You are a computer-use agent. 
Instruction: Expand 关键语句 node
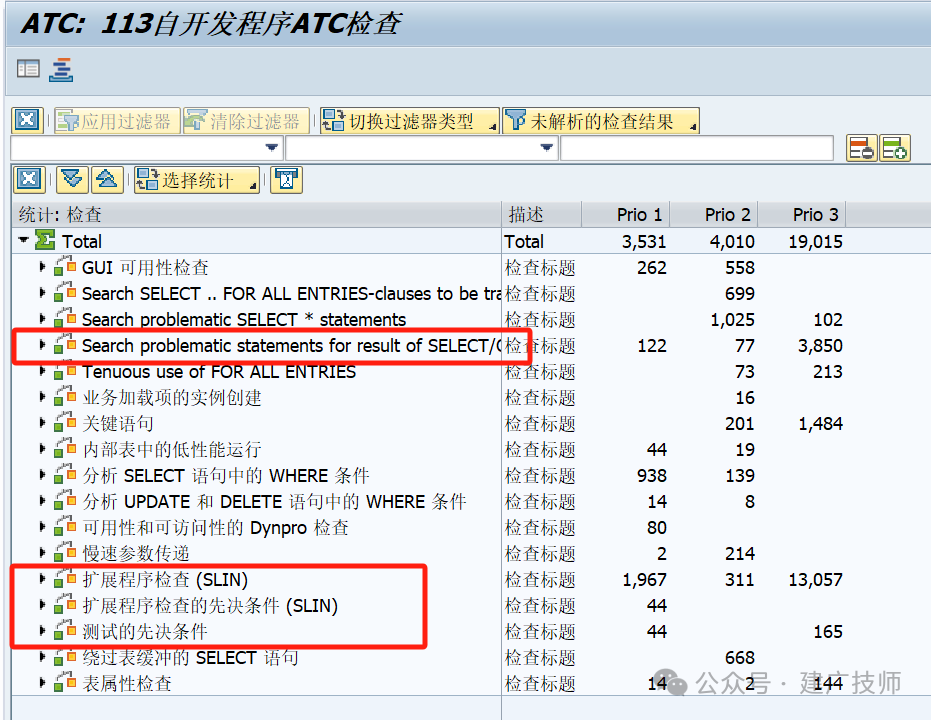[x=42, y=423]
